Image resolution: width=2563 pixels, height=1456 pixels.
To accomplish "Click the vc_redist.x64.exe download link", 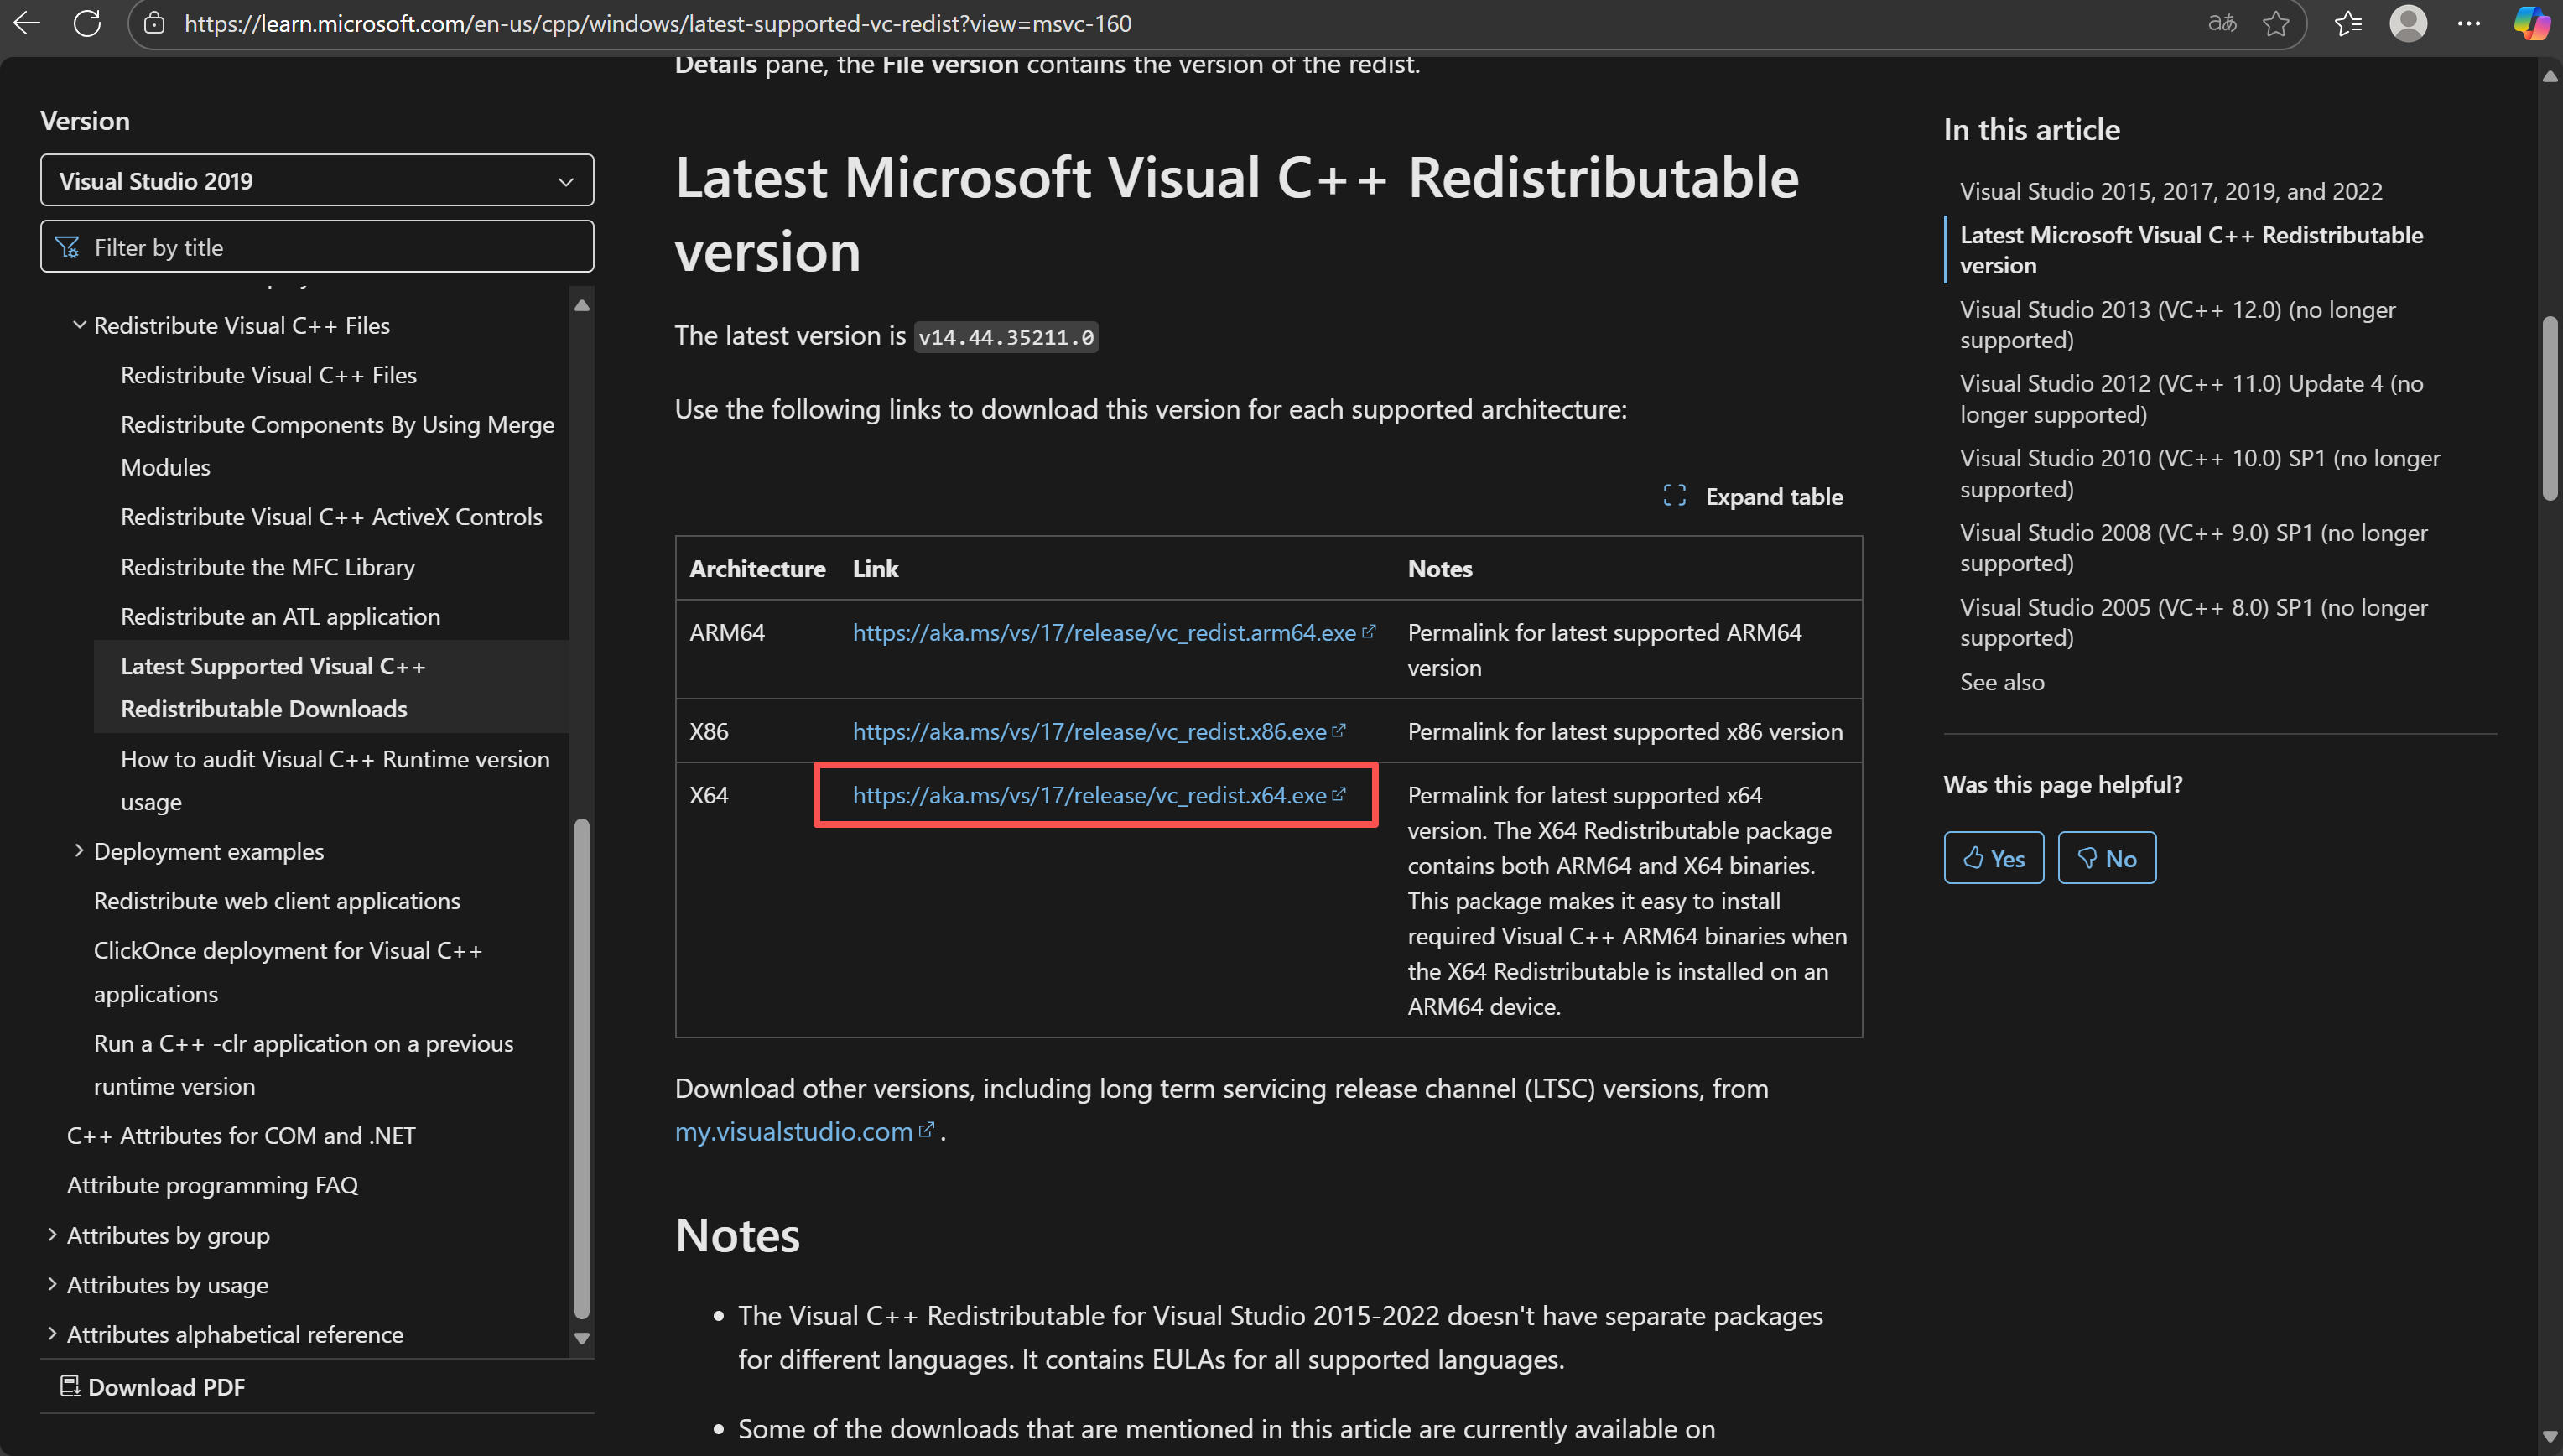I will tap(1099, 796).
